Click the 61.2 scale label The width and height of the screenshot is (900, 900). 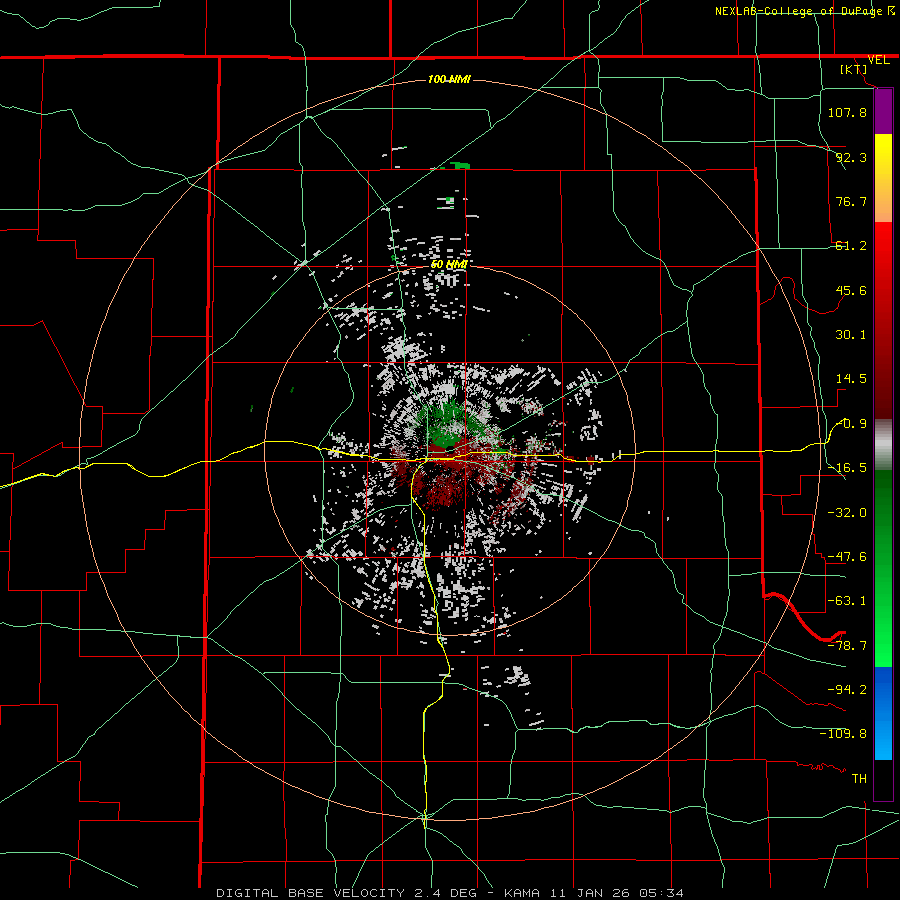coord(851,246)
